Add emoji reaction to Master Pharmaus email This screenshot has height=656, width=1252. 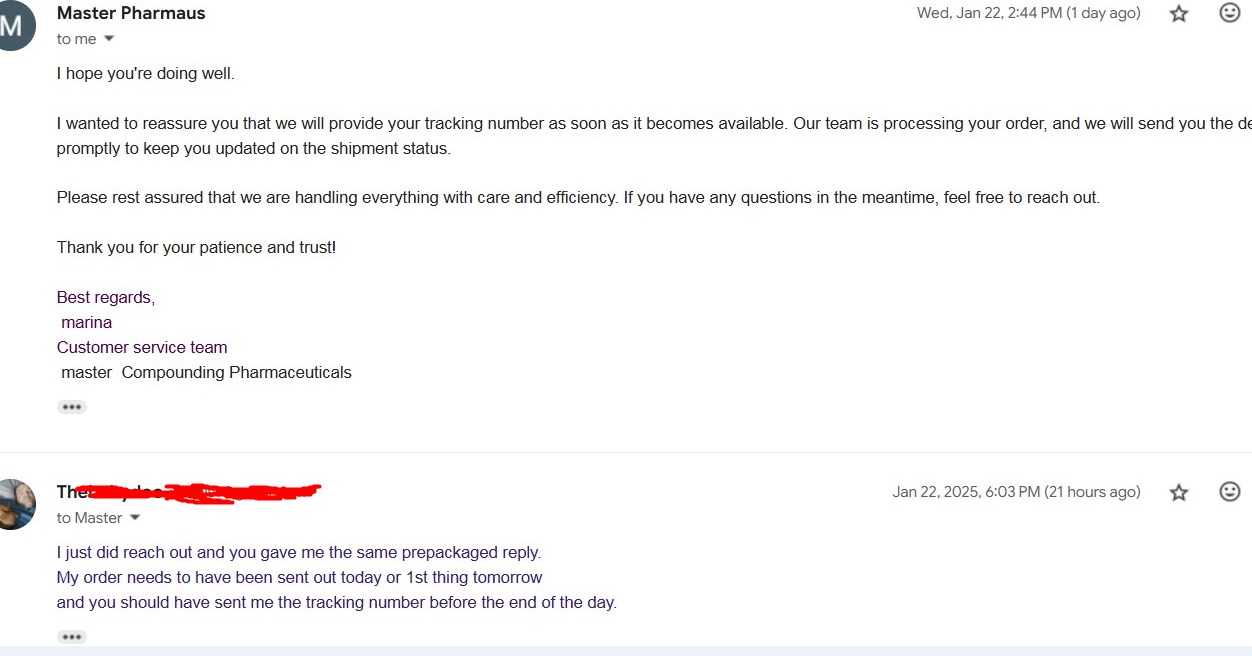point(1230,13)
